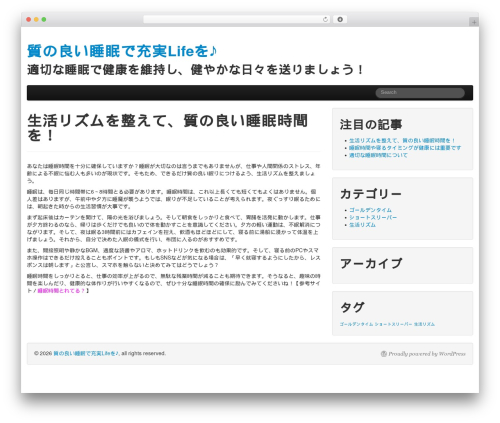Viewport: 500px width, 423px height.
Task: Click the paragraph starting まず起床後はカーテンを
Action: tap(174, 228)
